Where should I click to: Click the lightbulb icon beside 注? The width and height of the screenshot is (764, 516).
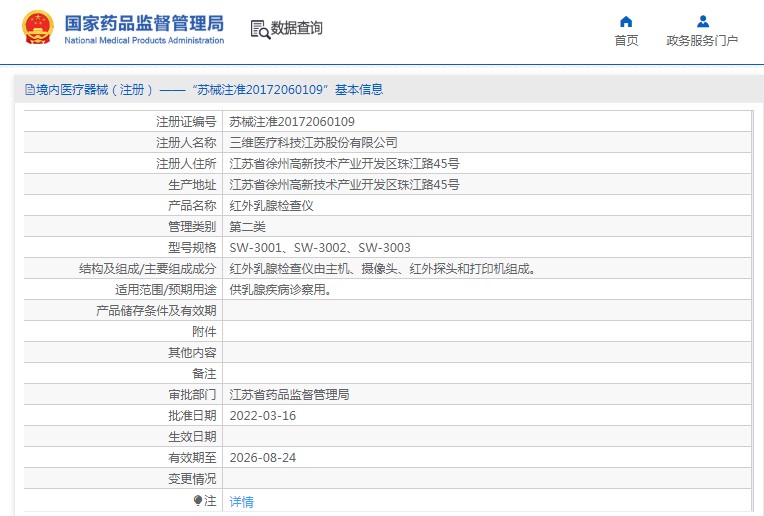click(197, 500)
